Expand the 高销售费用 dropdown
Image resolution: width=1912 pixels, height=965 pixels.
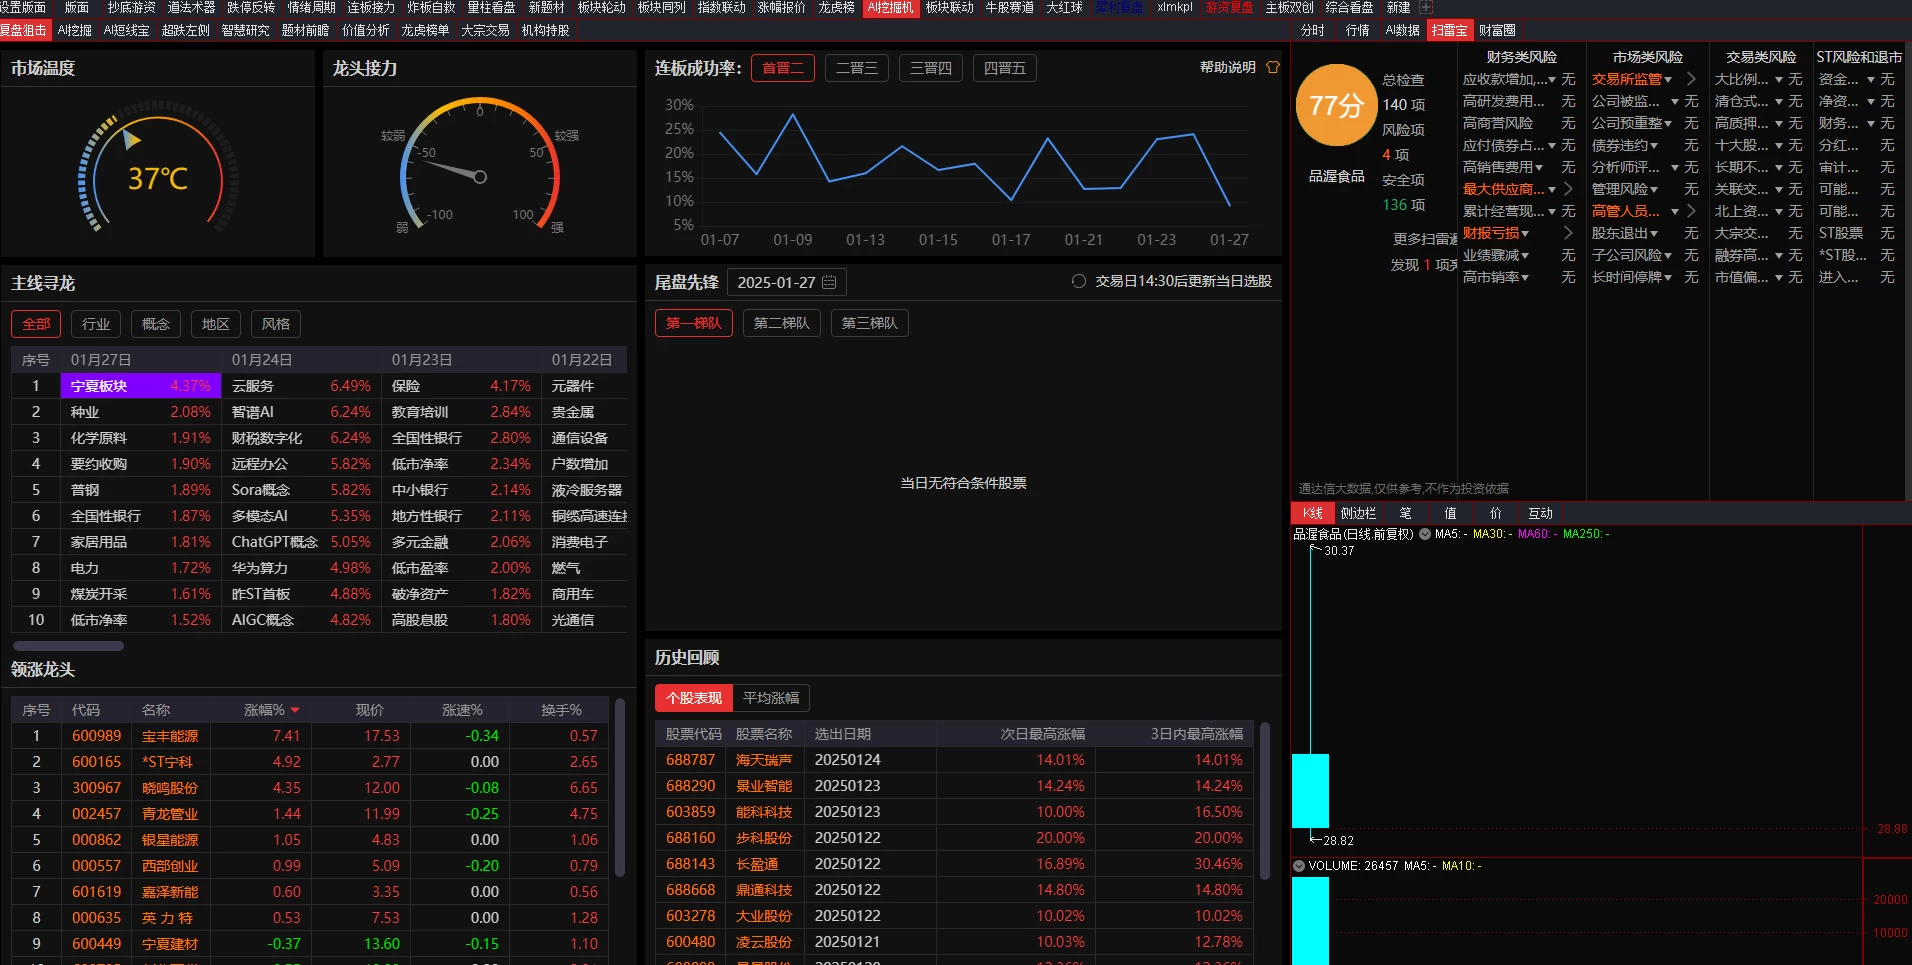(1539, 167)
